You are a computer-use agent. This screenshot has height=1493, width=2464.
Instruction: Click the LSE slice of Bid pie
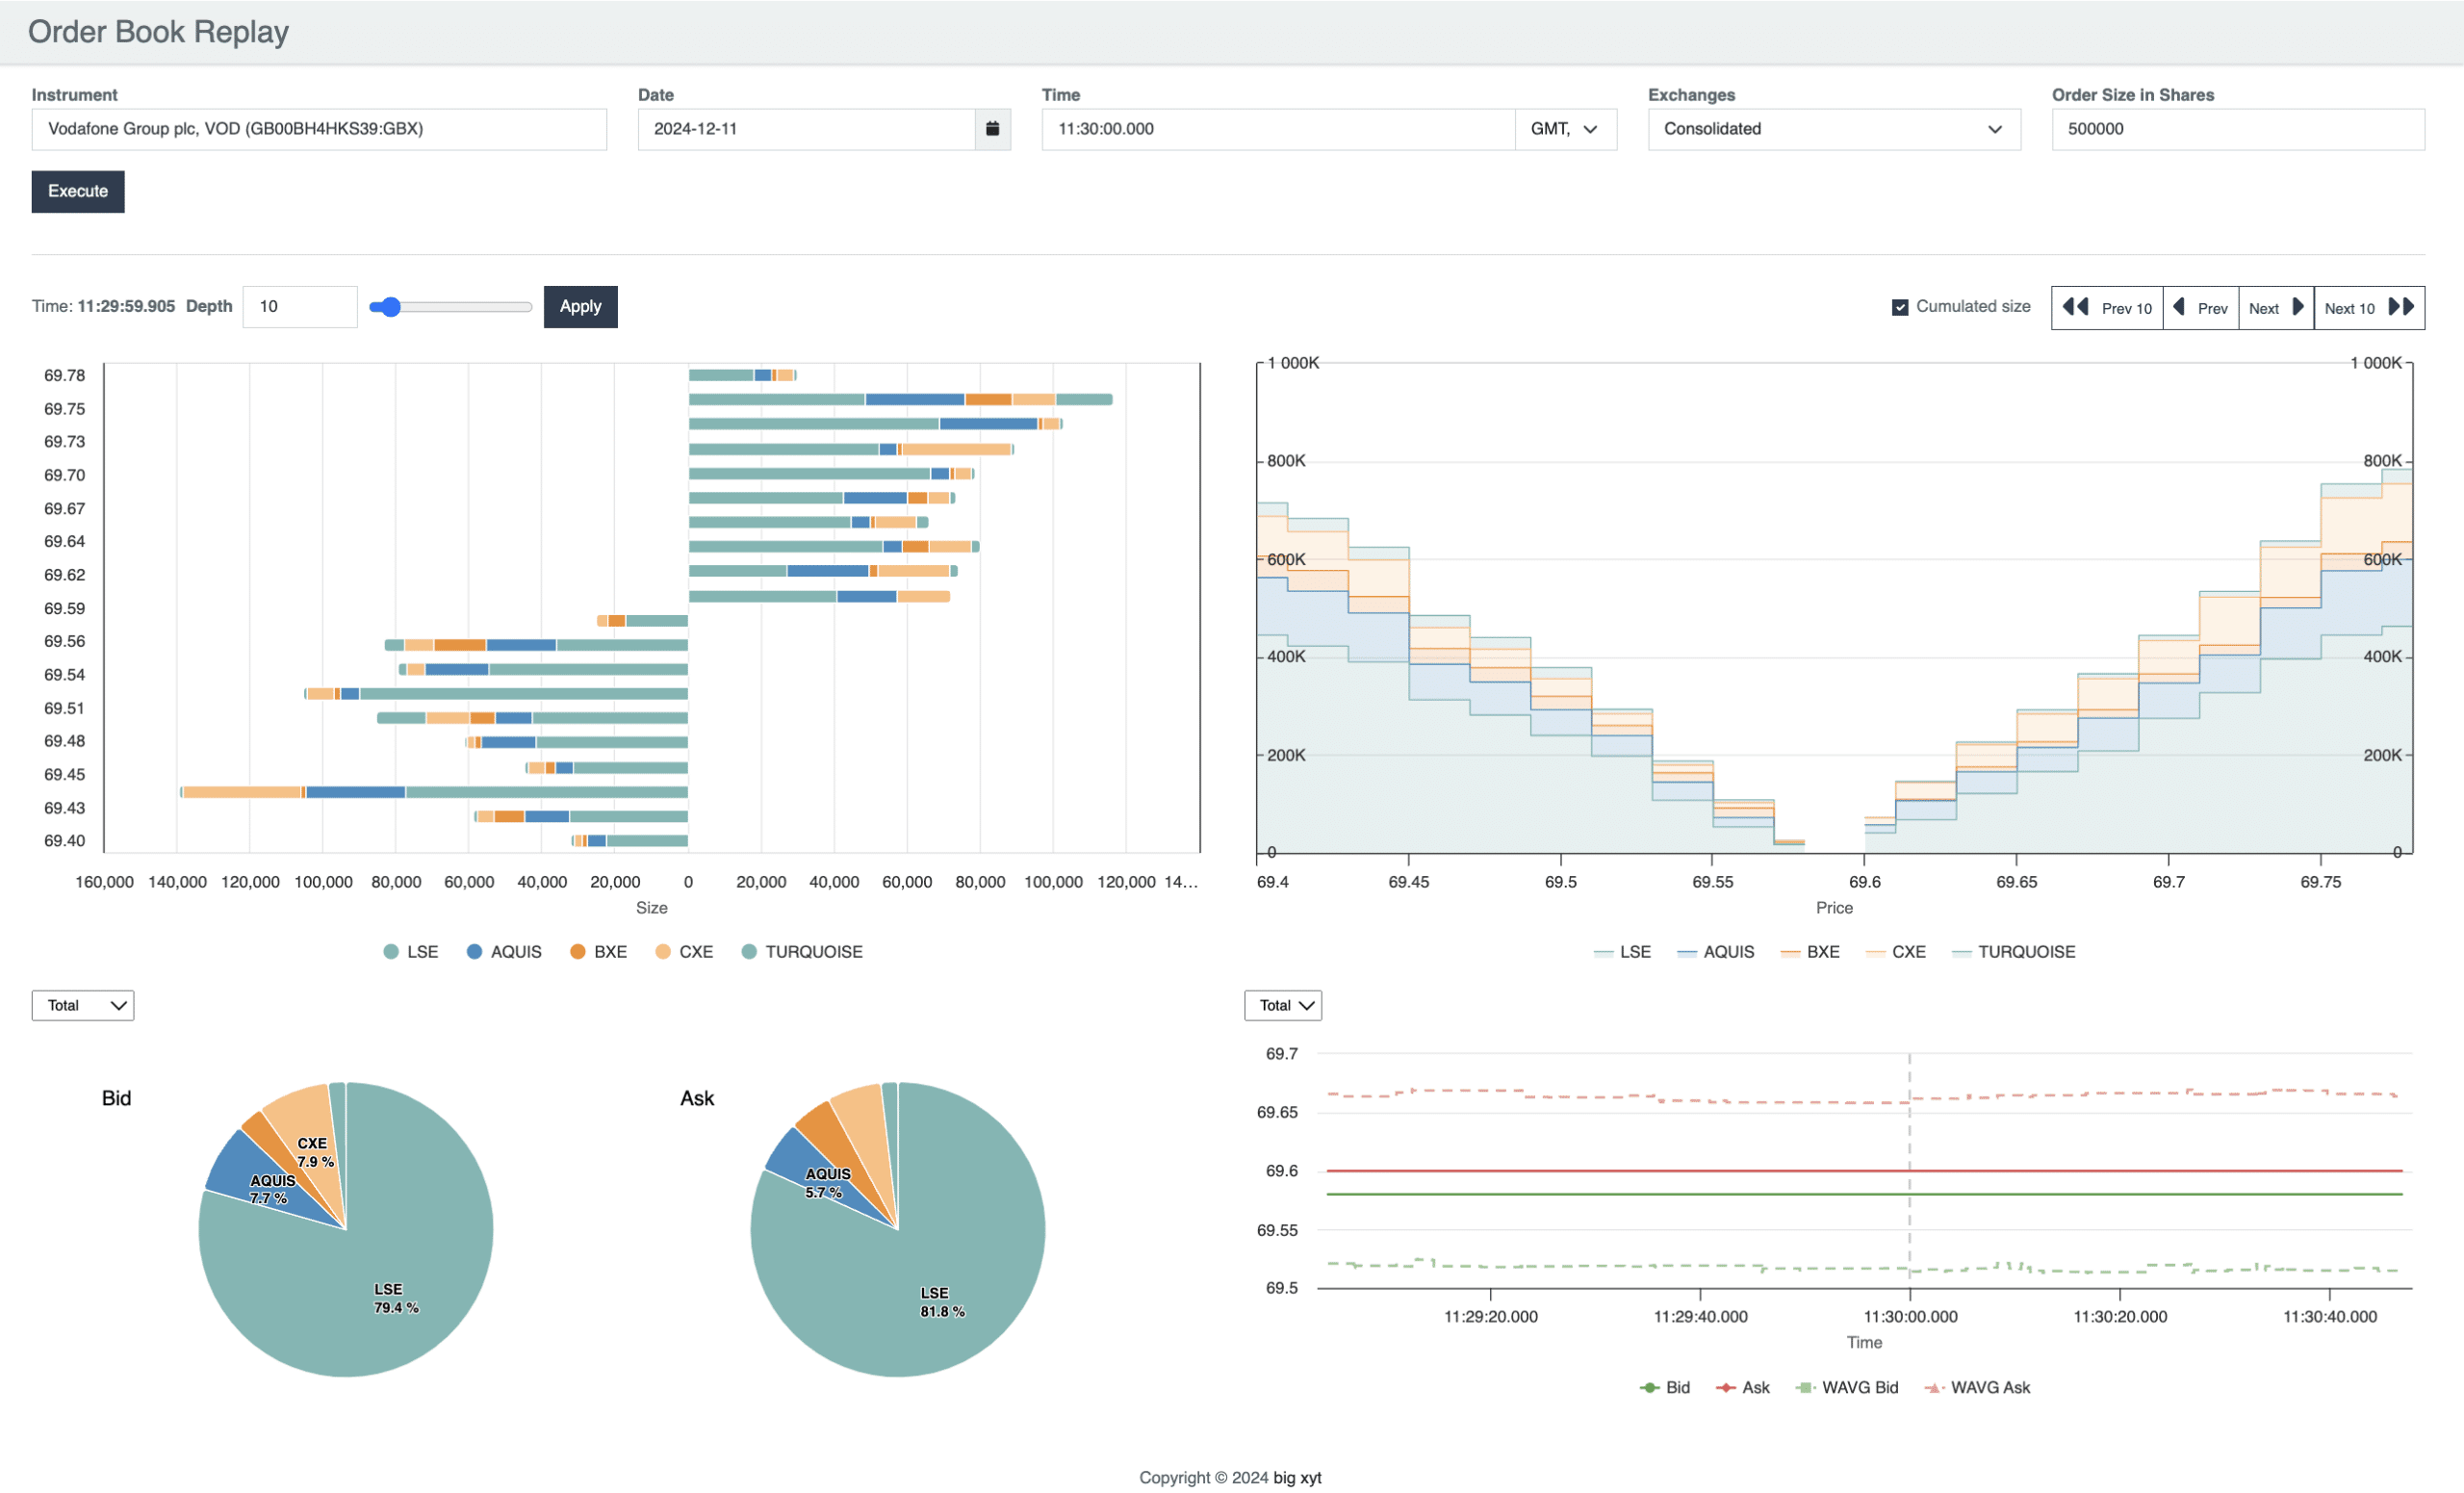pos(380,1290)
